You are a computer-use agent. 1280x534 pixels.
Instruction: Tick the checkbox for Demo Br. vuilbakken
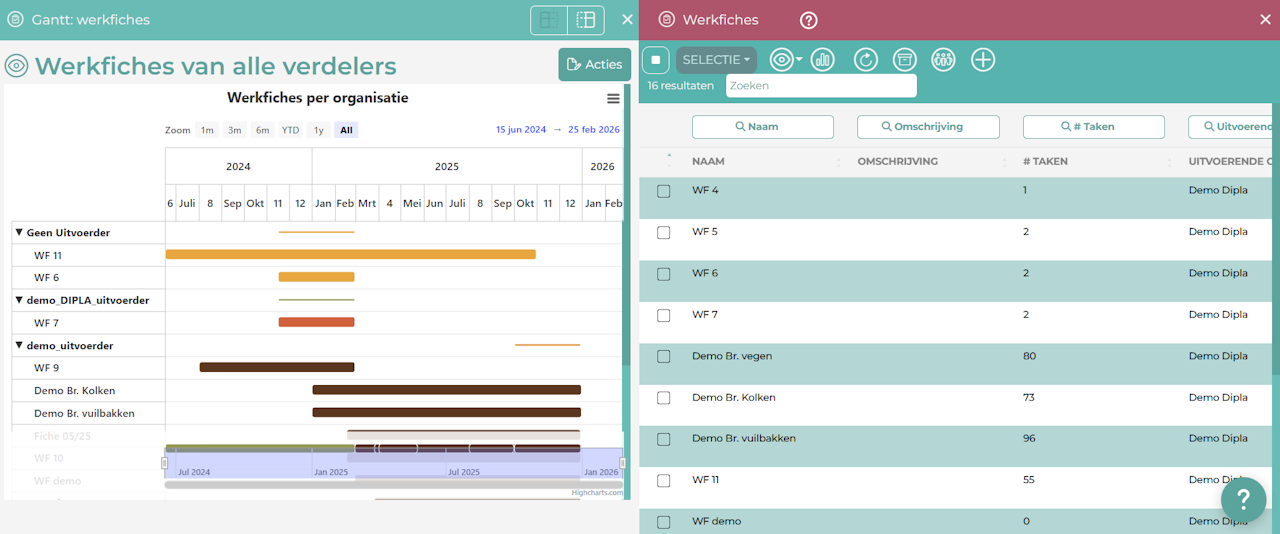(x=664, y=439)
